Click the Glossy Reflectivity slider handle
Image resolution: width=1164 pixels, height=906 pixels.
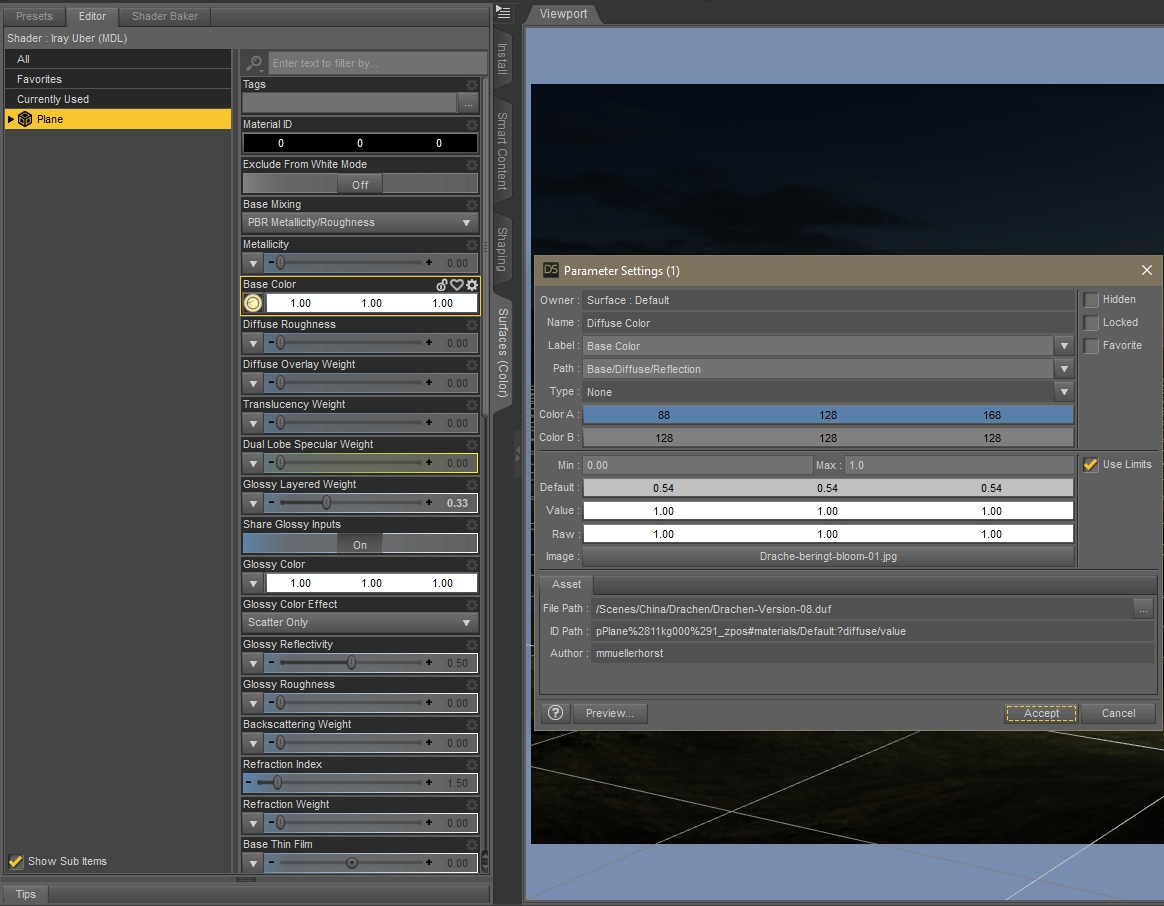click(351, 662)
